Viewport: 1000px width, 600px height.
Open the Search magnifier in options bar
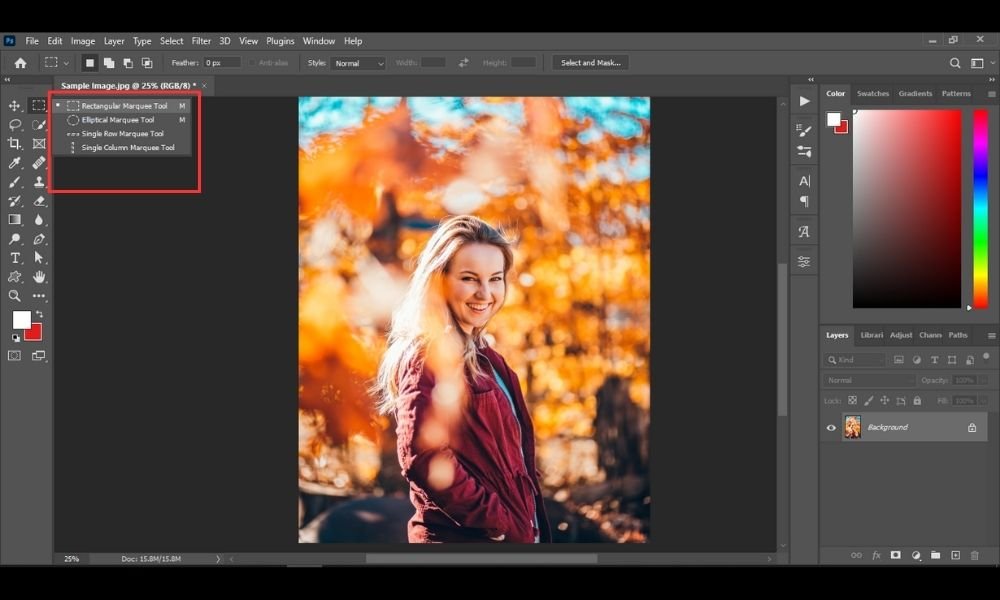point(955,62)
